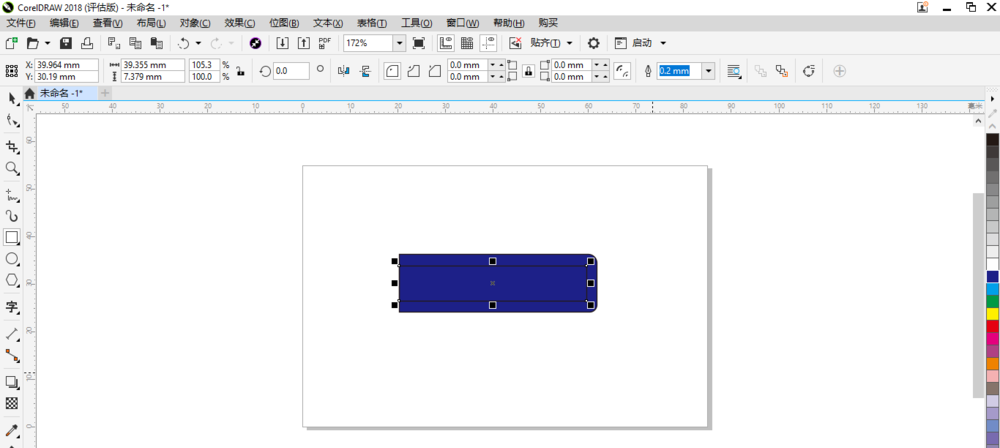This screenshot has height=448, width=1000.
Task: Toggle Show rulers button
Action: (446, 43)
